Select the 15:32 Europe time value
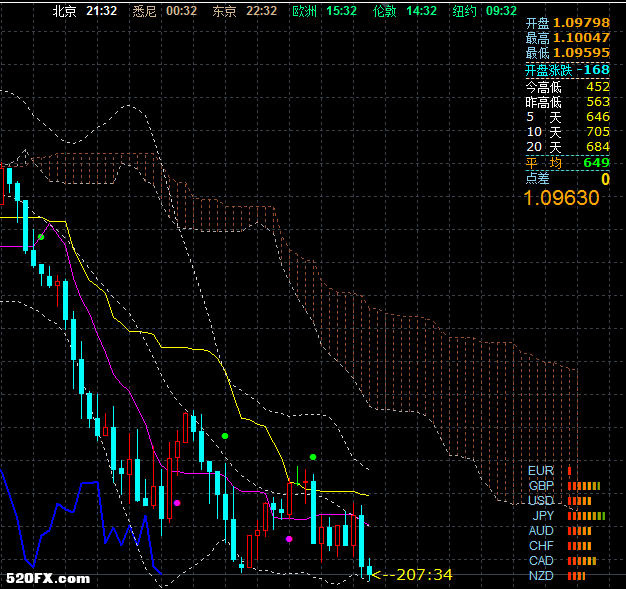This screenshot has height=589, width=626. pos(341,11)
